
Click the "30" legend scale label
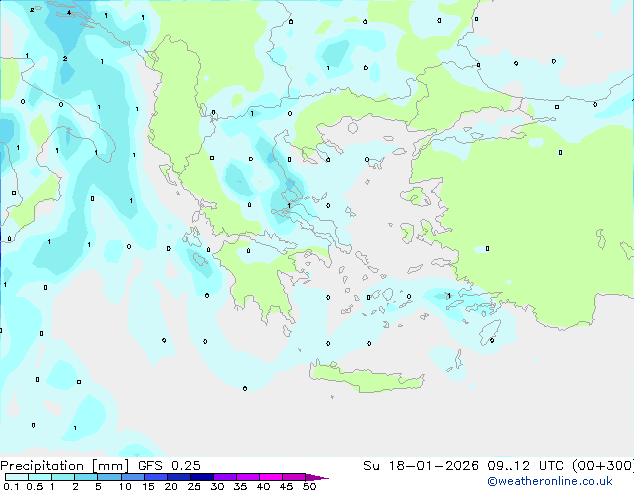[217, 486]
